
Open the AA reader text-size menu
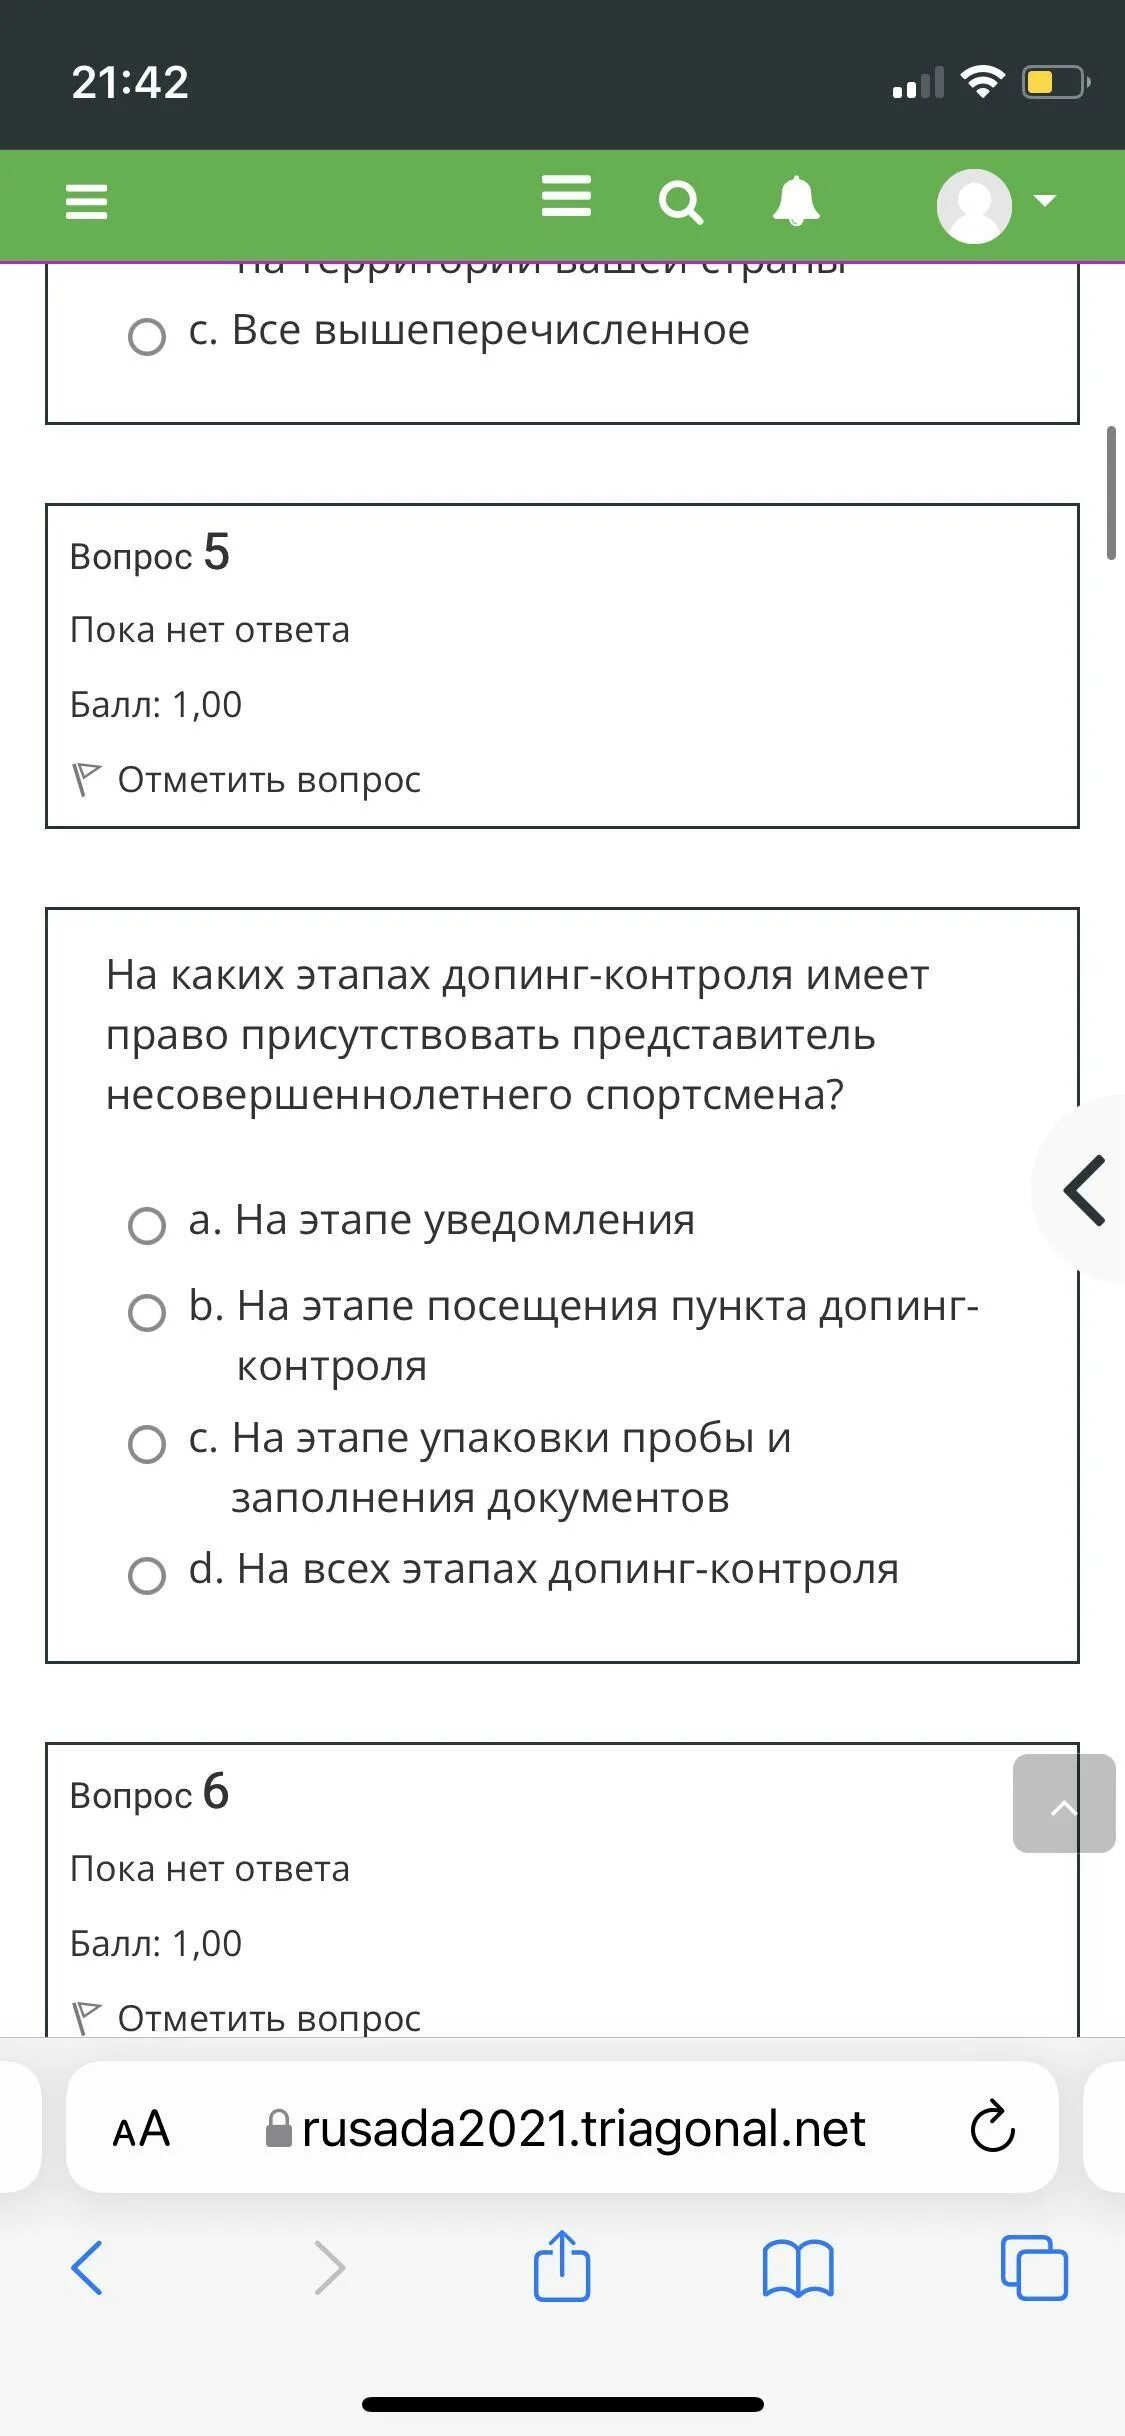click(141, 2128)
